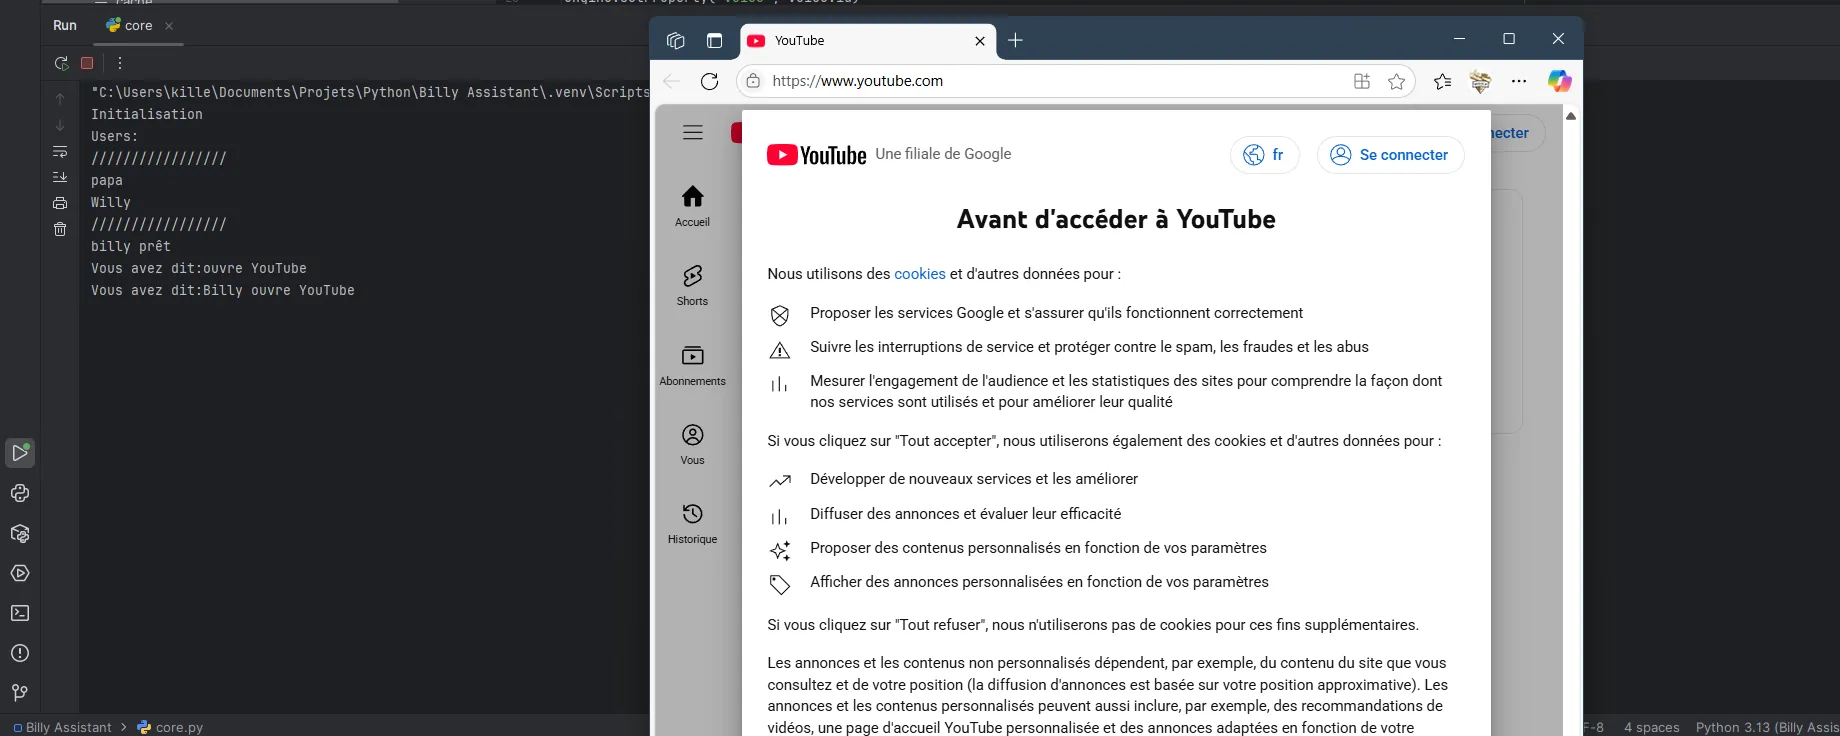Open YouTube Shorts in sidebar
Screen dimensions: 1840x736
[692, 285]
